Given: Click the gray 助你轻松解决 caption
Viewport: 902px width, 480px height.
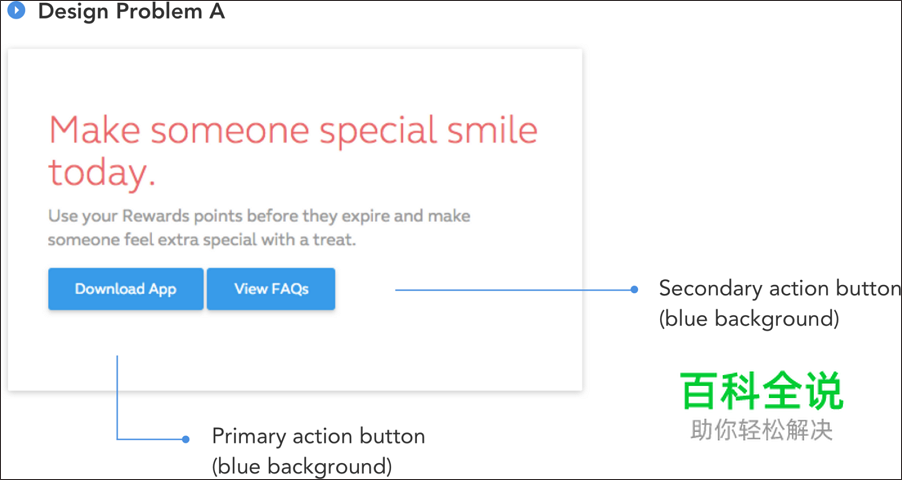Looking at the screenshot, I should coord(761,431).
